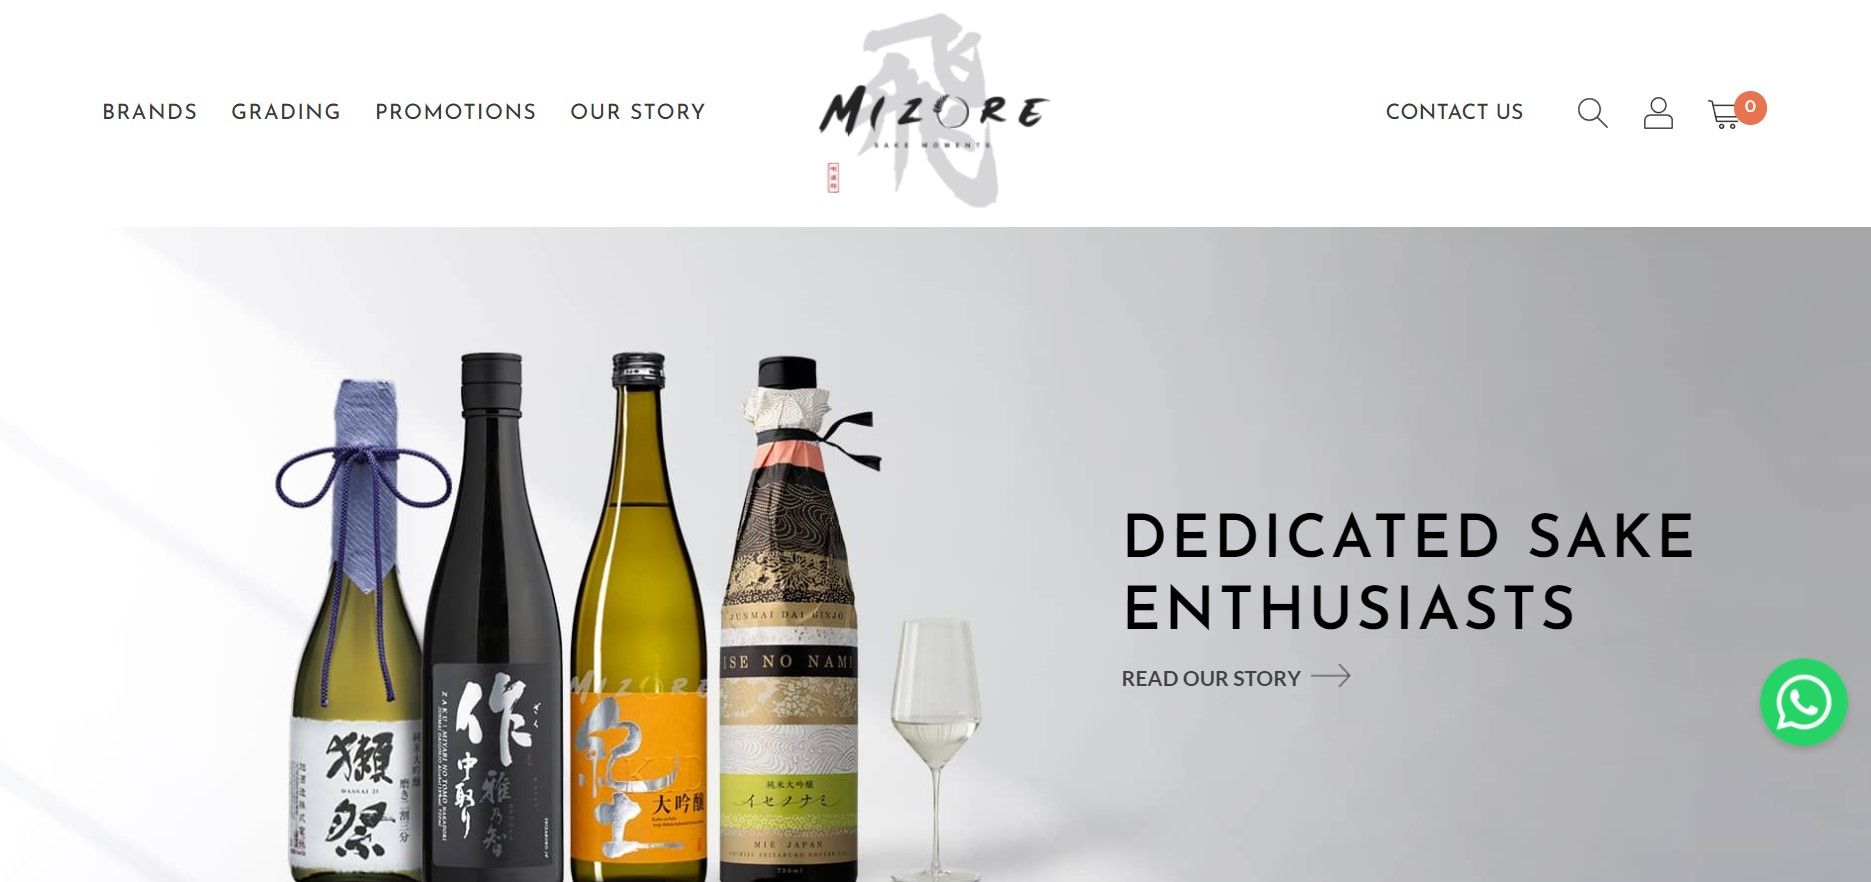The height and width of the screenshot is (882, 1871).
Task: Open the Contact Us link
Action: click(x=1454, y=112)
